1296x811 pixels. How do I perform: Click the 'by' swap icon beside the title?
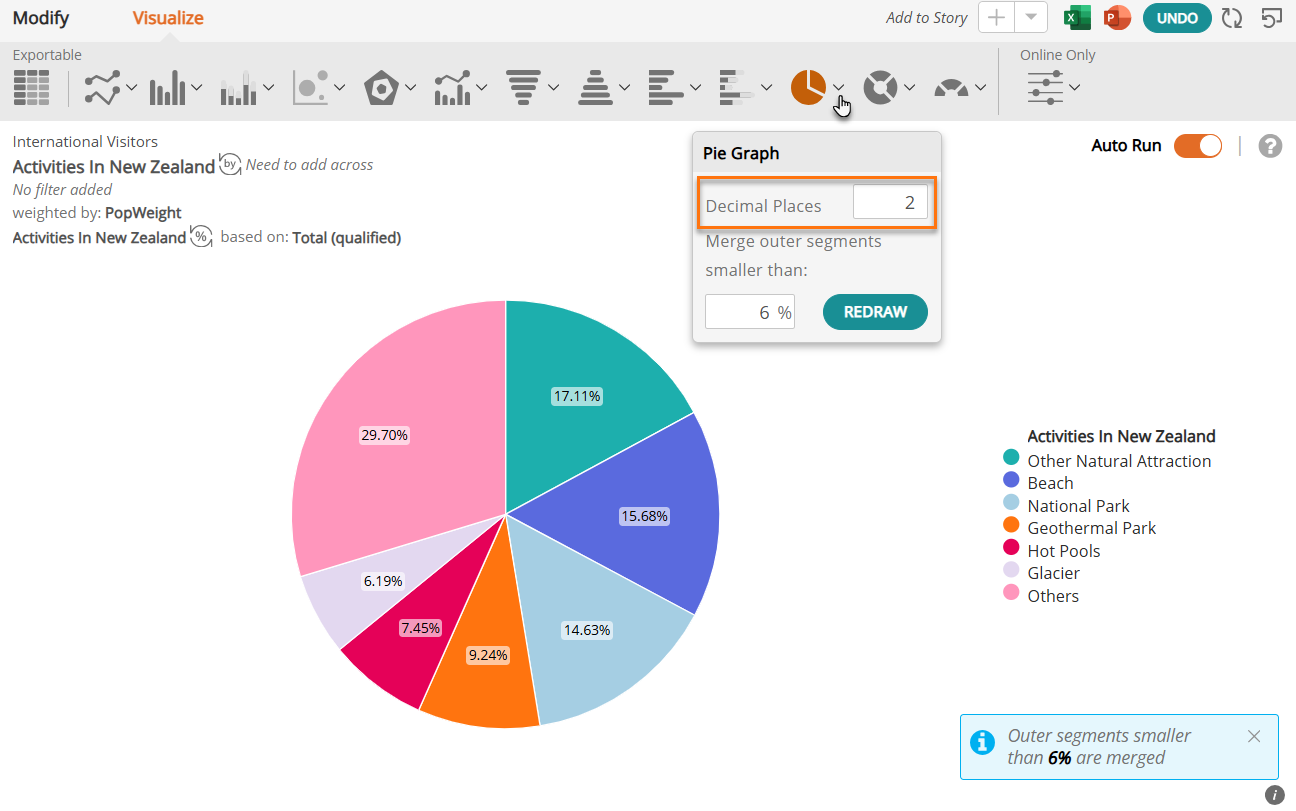point(230,165)
